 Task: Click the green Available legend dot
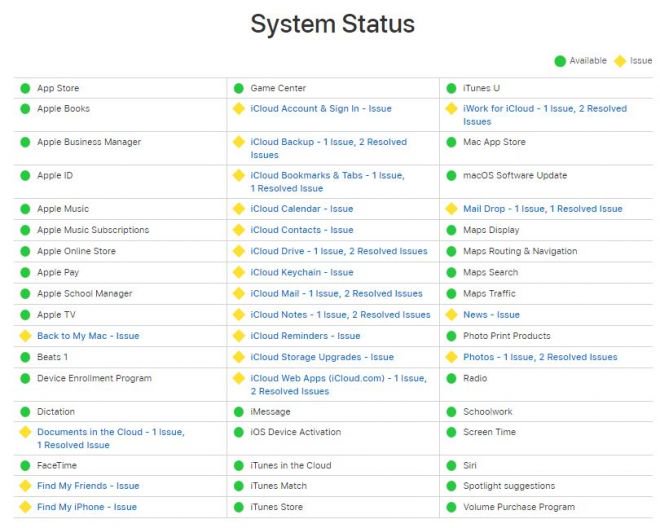560,61
